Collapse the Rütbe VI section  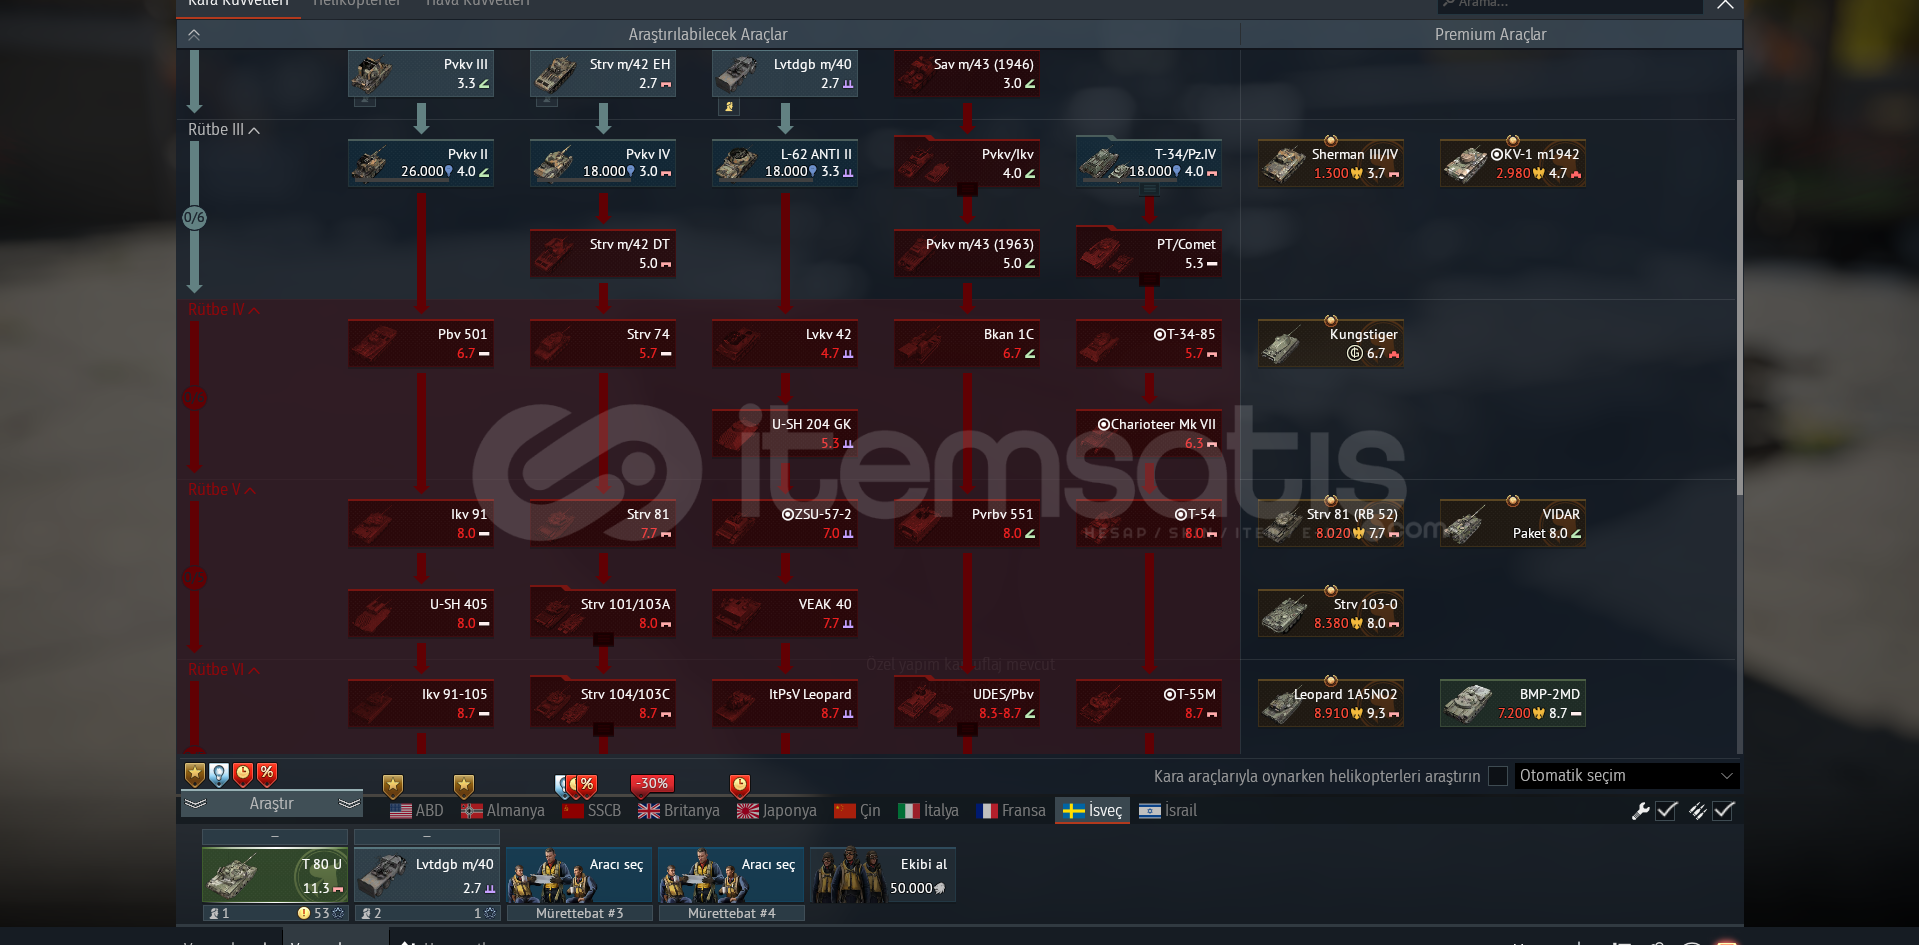coord(224,670)
